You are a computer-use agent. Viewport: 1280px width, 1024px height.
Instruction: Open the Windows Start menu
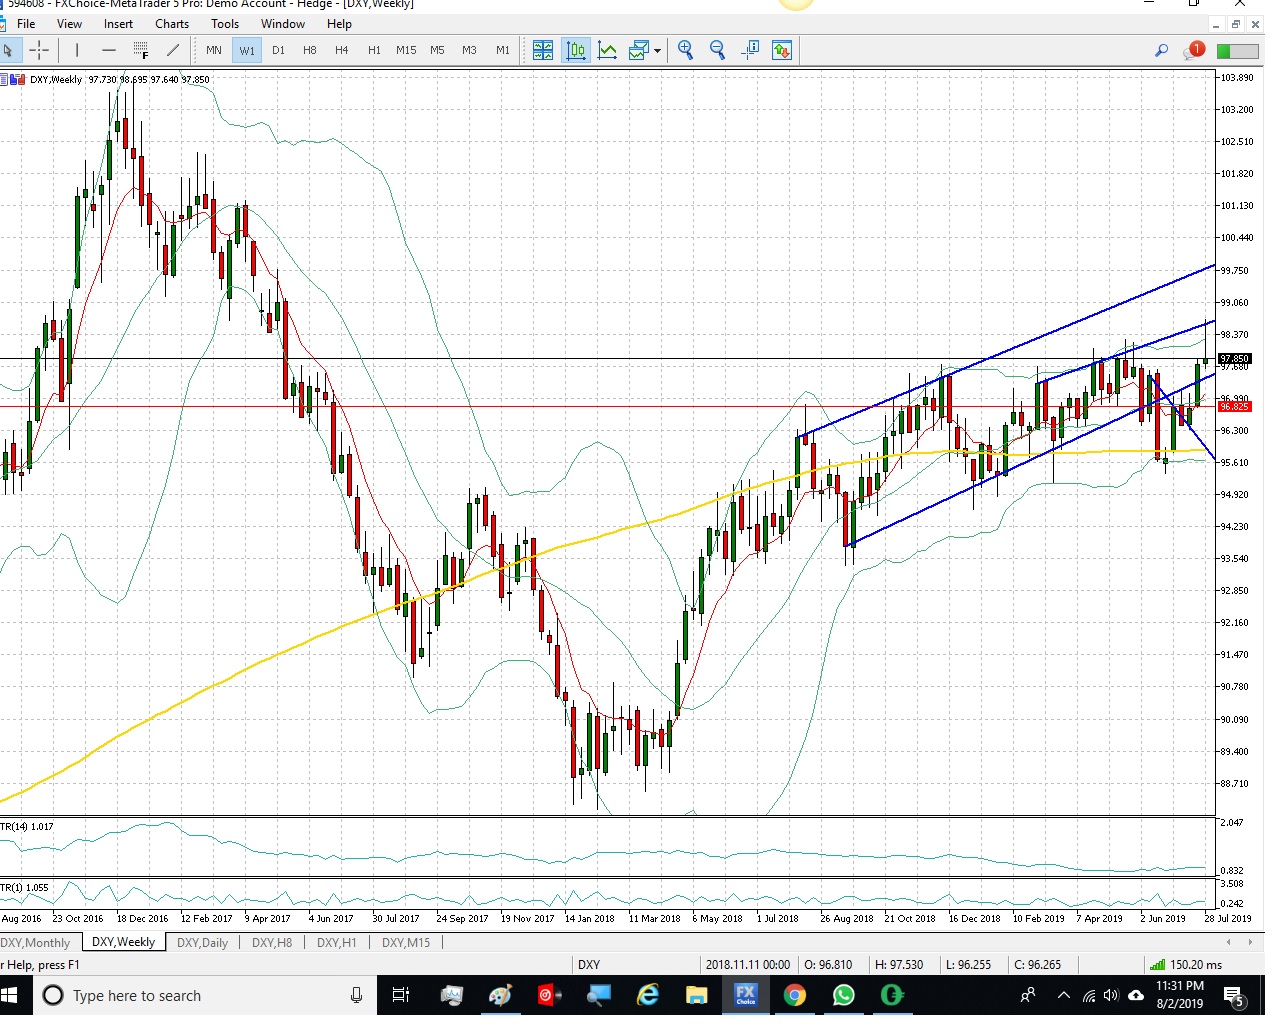pos(11,995)
